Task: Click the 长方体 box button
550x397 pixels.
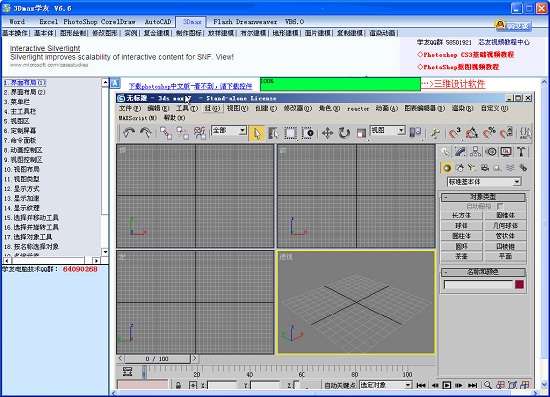Action: click(x=461, y=215)
